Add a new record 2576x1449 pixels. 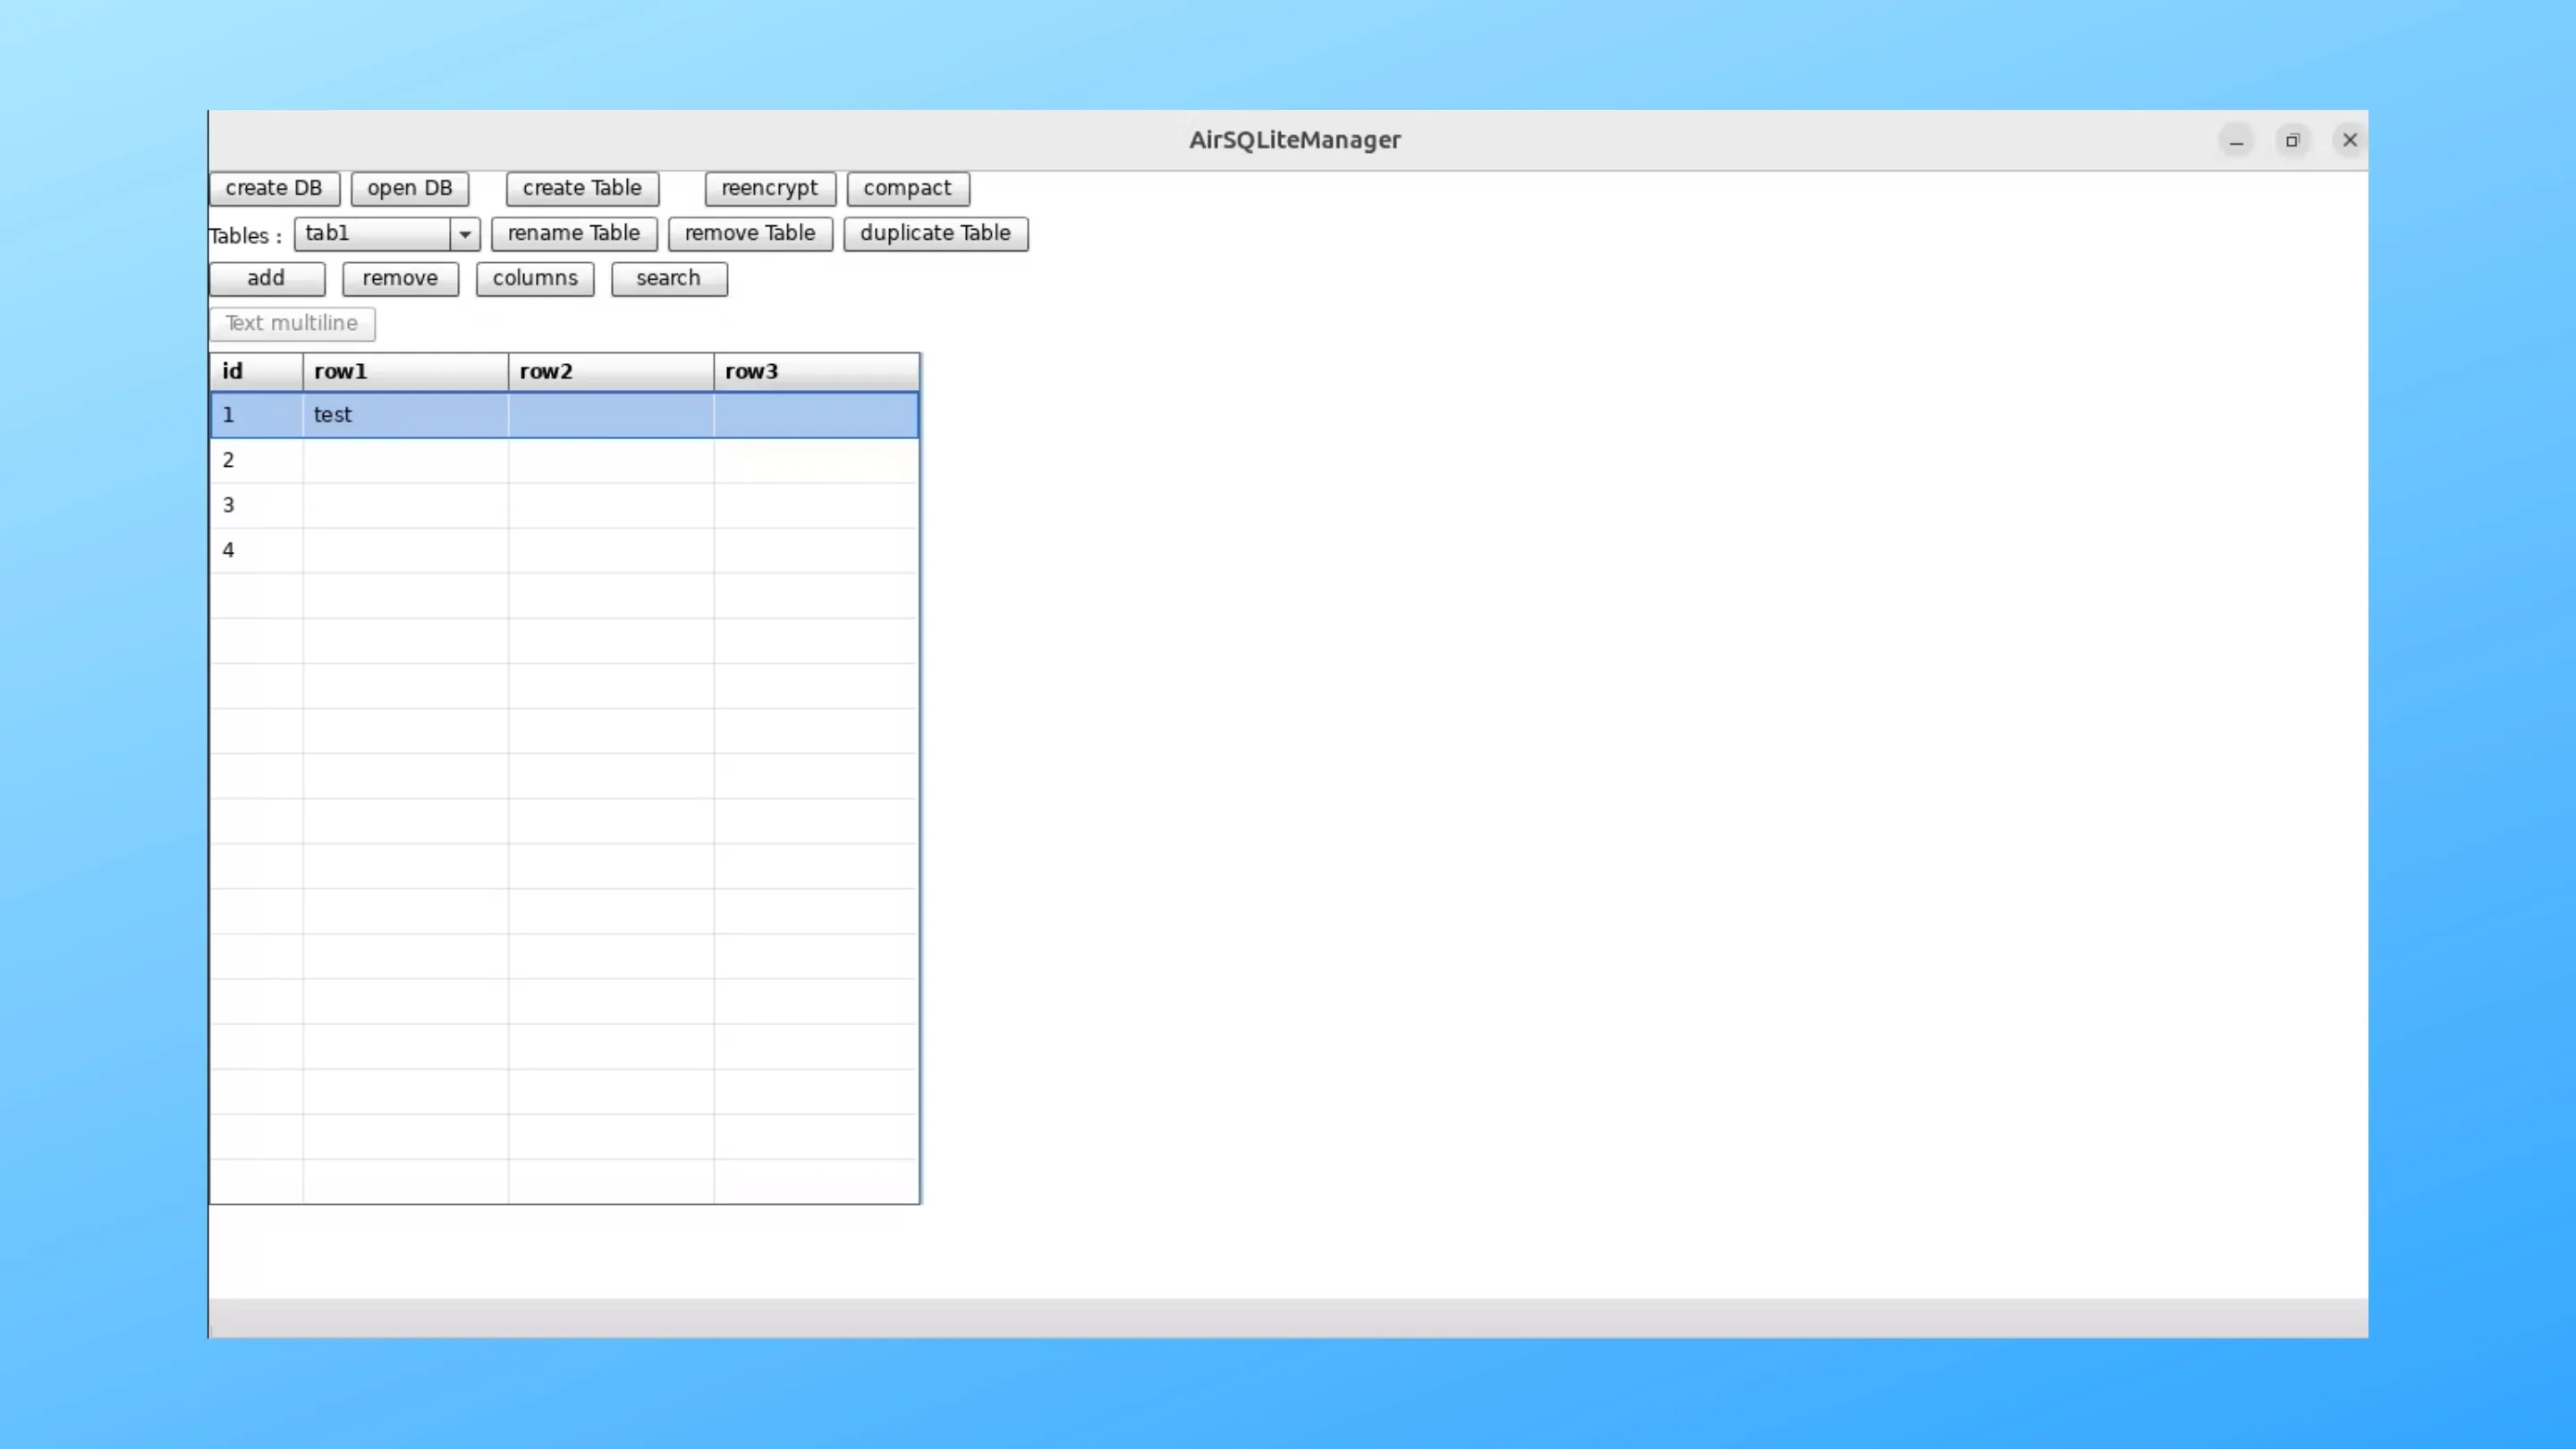[x=266, y=278]
